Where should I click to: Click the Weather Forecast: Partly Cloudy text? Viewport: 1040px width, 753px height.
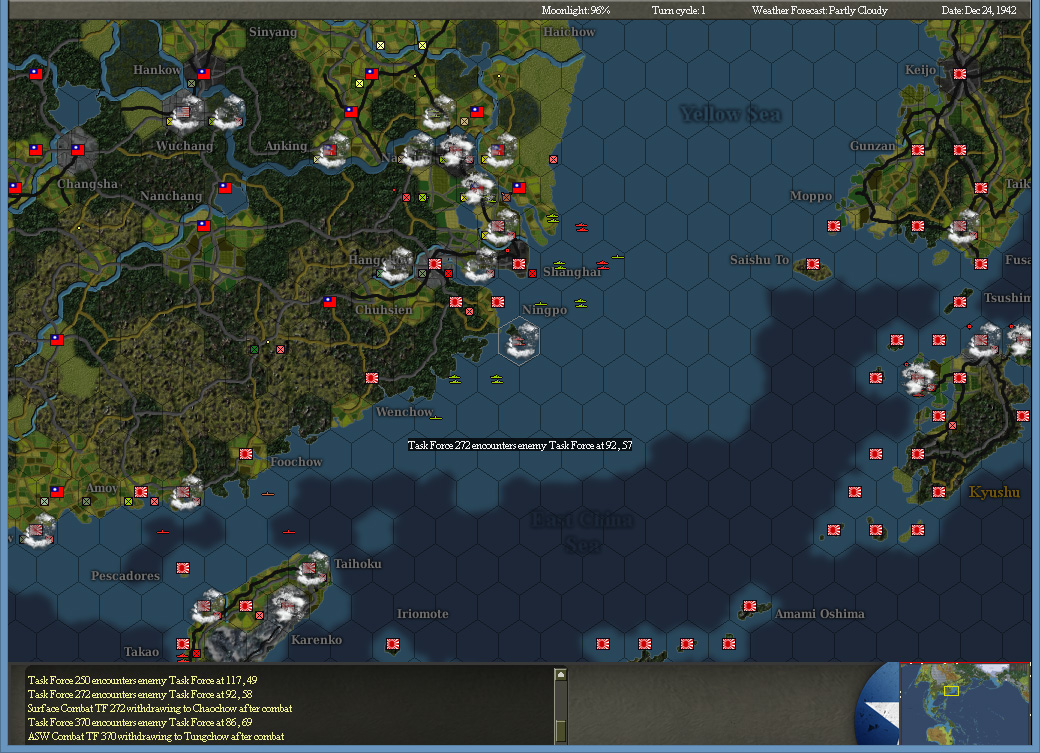point(819,10)
